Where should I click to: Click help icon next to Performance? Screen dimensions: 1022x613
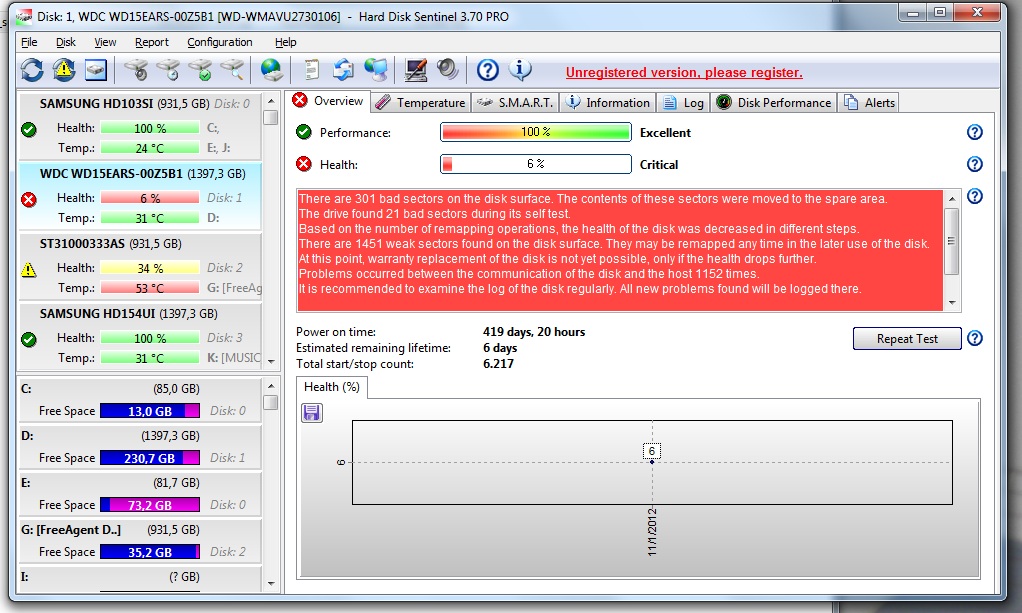point(974,132)
